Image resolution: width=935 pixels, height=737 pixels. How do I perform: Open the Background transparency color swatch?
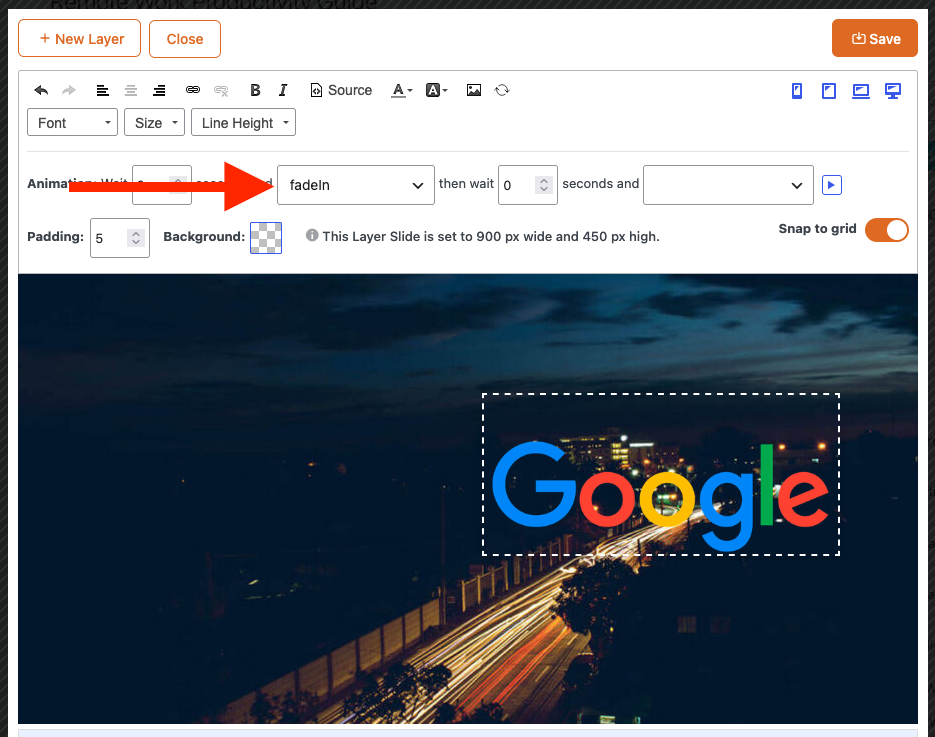(266, 237)
